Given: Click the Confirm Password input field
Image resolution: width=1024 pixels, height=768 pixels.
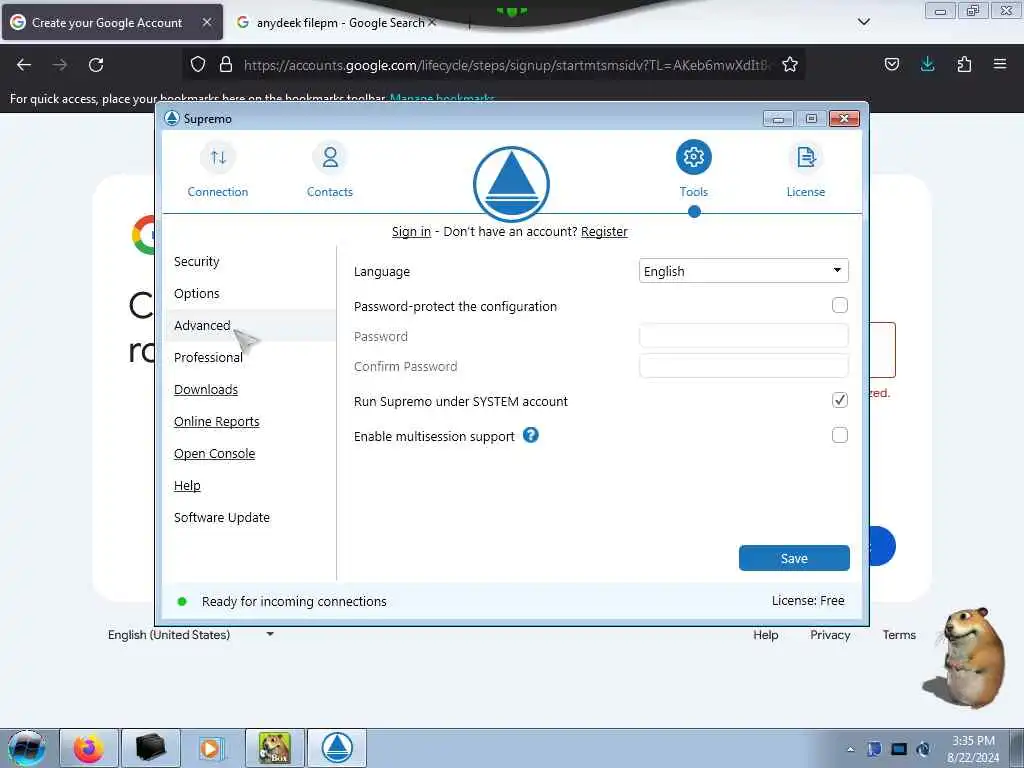Looking at the screenshot, I should point(743,366).
